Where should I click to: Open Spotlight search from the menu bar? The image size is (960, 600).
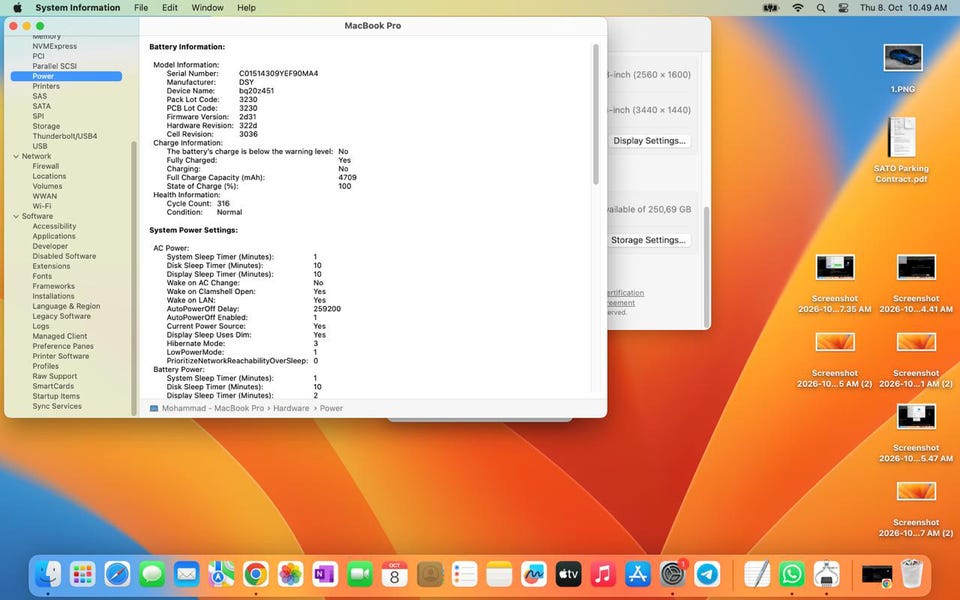click(x=820, y=8)
